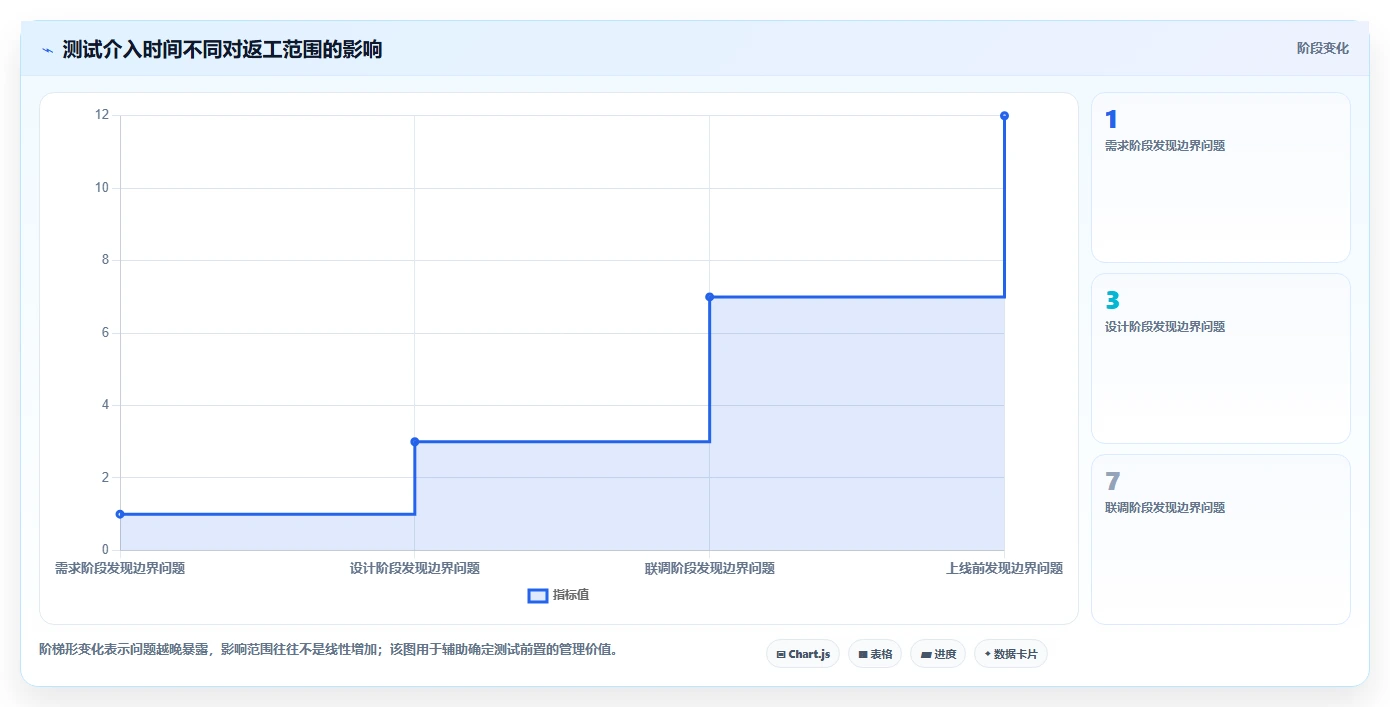Click the large number 1 in first card
Viewport: 1390px width, 707px height.
1111,120
